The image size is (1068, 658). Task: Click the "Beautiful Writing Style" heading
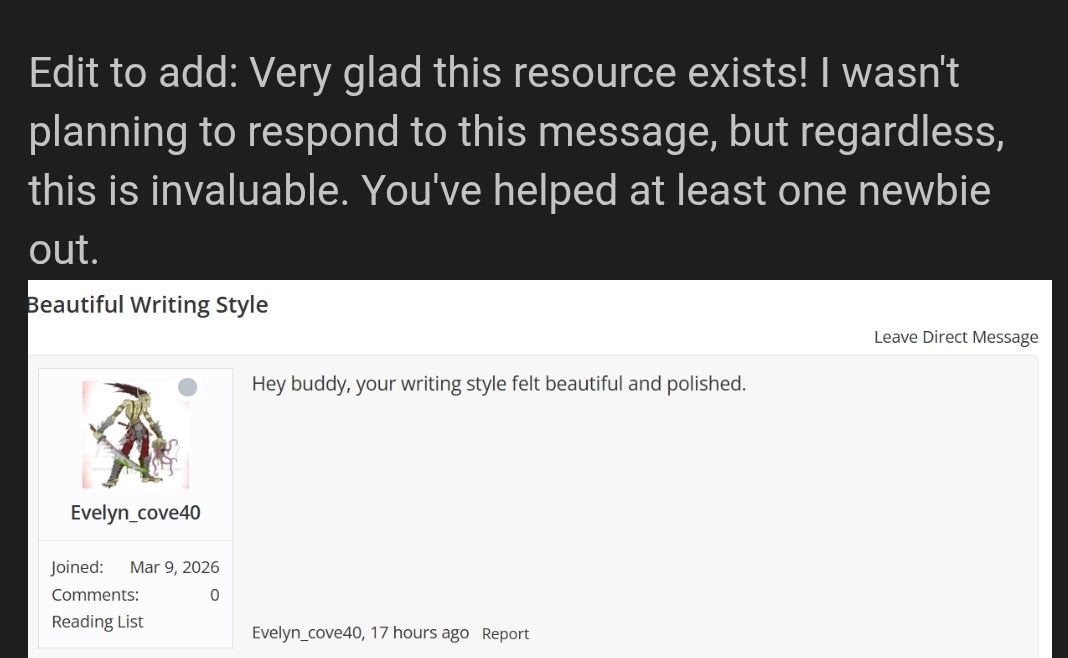click(148, 305)
